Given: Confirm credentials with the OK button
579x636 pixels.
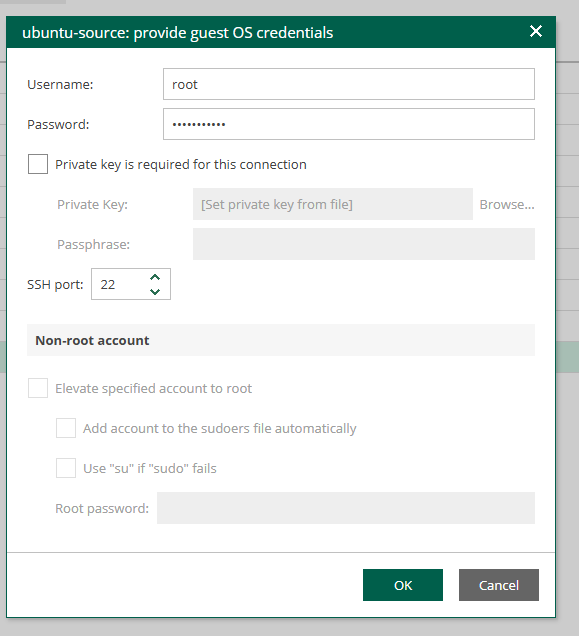Looking at the screenshot, I should (x=403, y=585).
